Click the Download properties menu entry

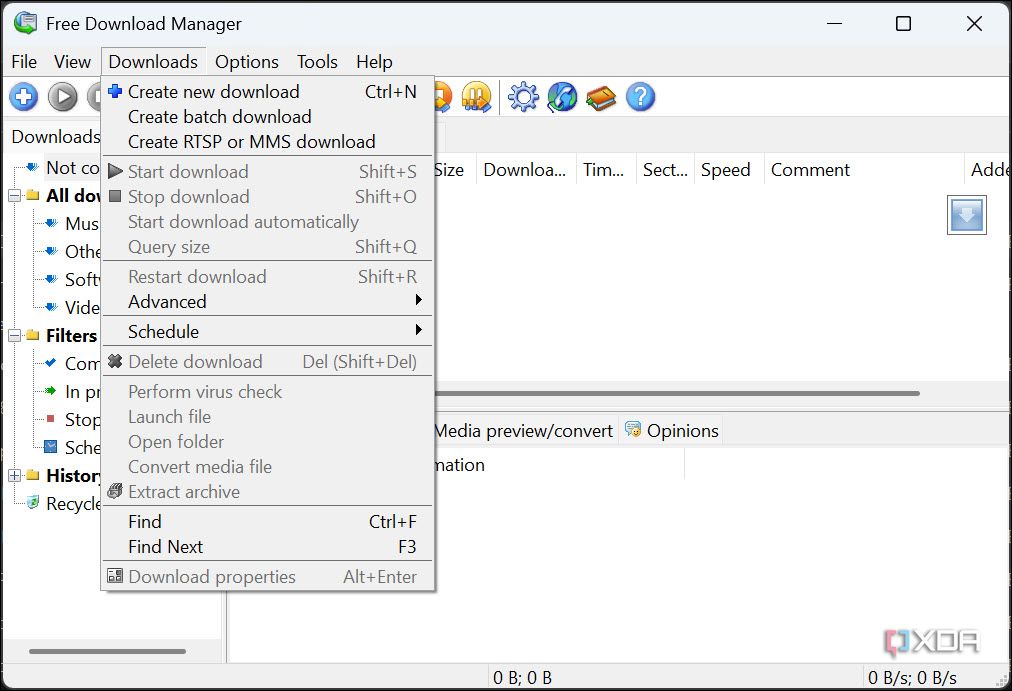268,577
